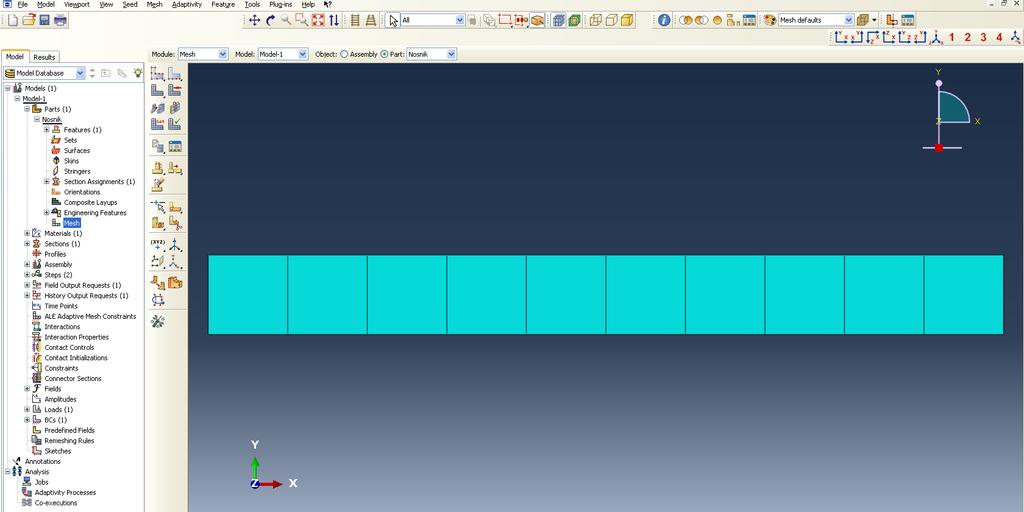1024x512 pixels.
Task: Select the Part object radio button
Action: (383, 54)
